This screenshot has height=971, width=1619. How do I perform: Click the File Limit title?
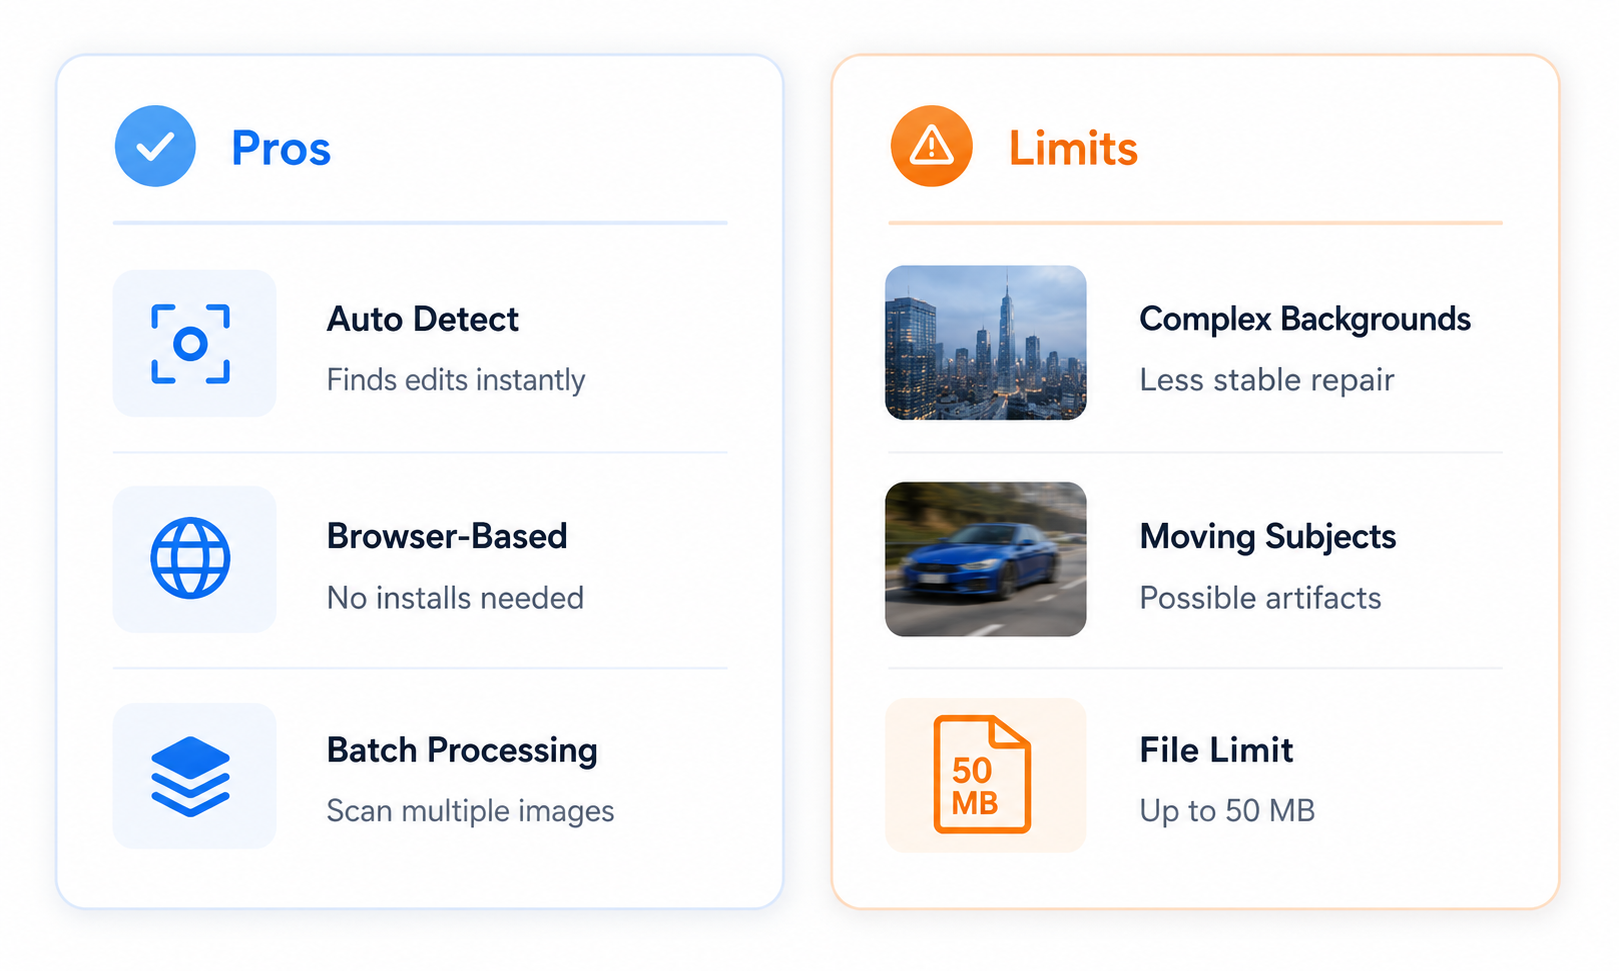pyautogui.click(x=1216, y=750)
